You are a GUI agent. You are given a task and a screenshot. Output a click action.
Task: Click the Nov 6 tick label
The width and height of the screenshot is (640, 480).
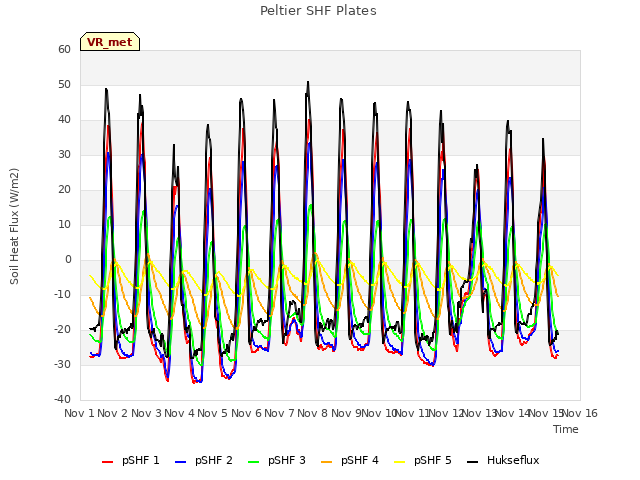[x=246, y=413]
